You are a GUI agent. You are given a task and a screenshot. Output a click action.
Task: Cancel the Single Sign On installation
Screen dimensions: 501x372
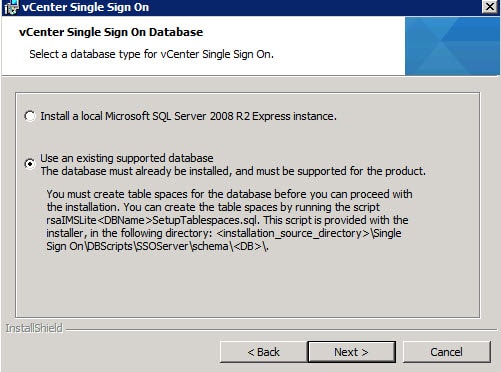point(446,352)
